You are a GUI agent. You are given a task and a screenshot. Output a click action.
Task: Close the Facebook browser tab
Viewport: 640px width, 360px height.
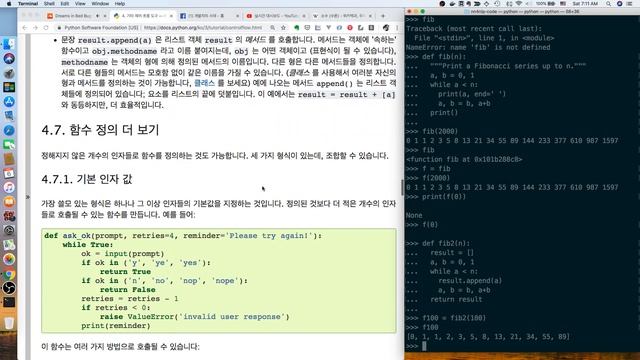(238, 16)
